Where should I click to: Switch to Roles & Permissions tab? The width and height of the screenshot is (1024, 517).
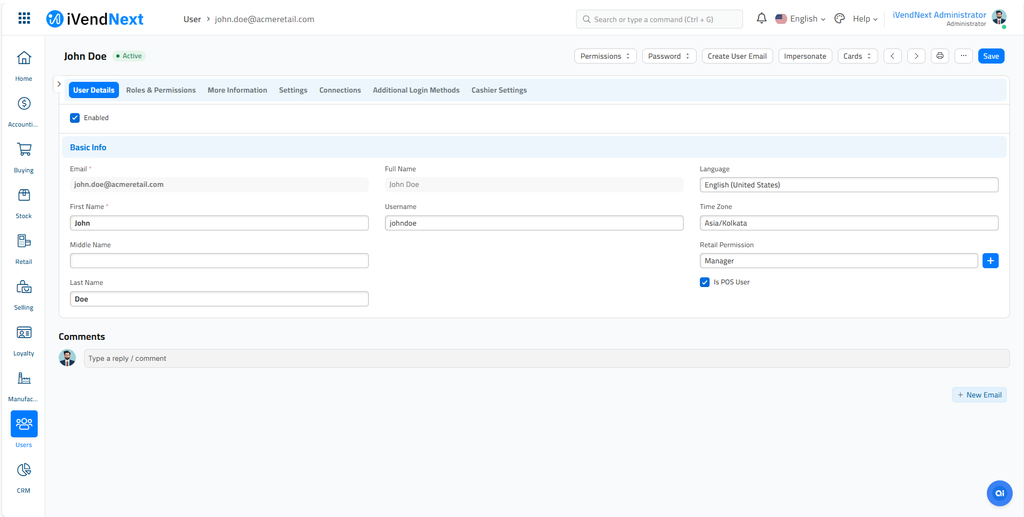pos(161,90)
